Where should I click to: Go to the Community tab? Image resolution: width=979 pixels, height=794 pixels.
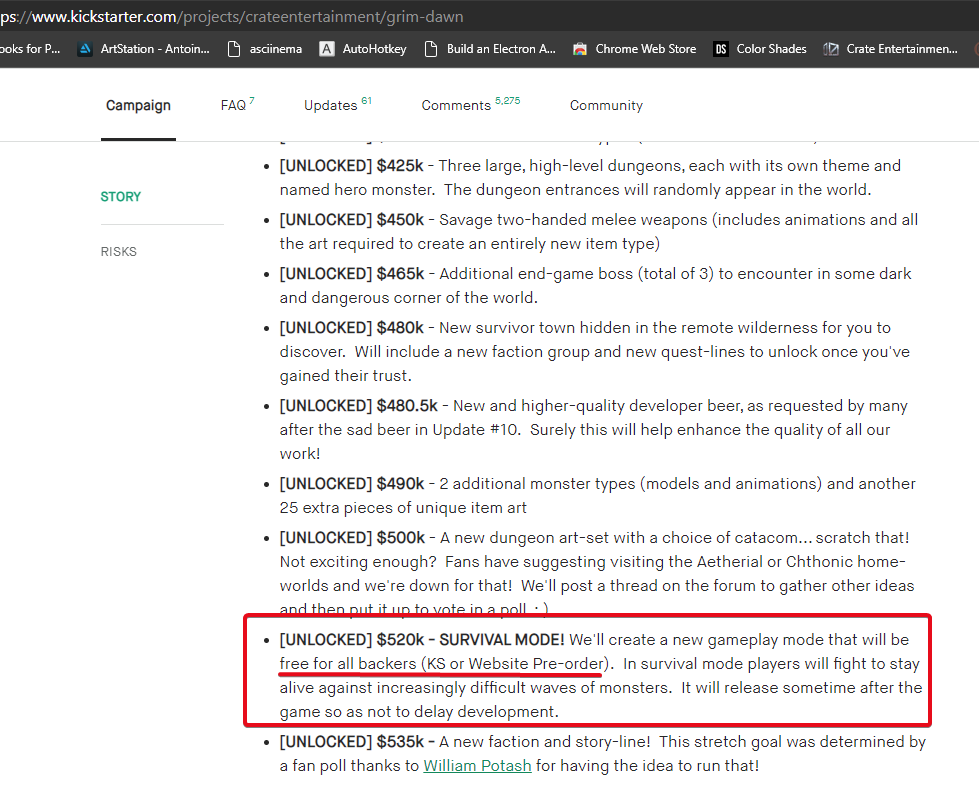click(606, 105)
